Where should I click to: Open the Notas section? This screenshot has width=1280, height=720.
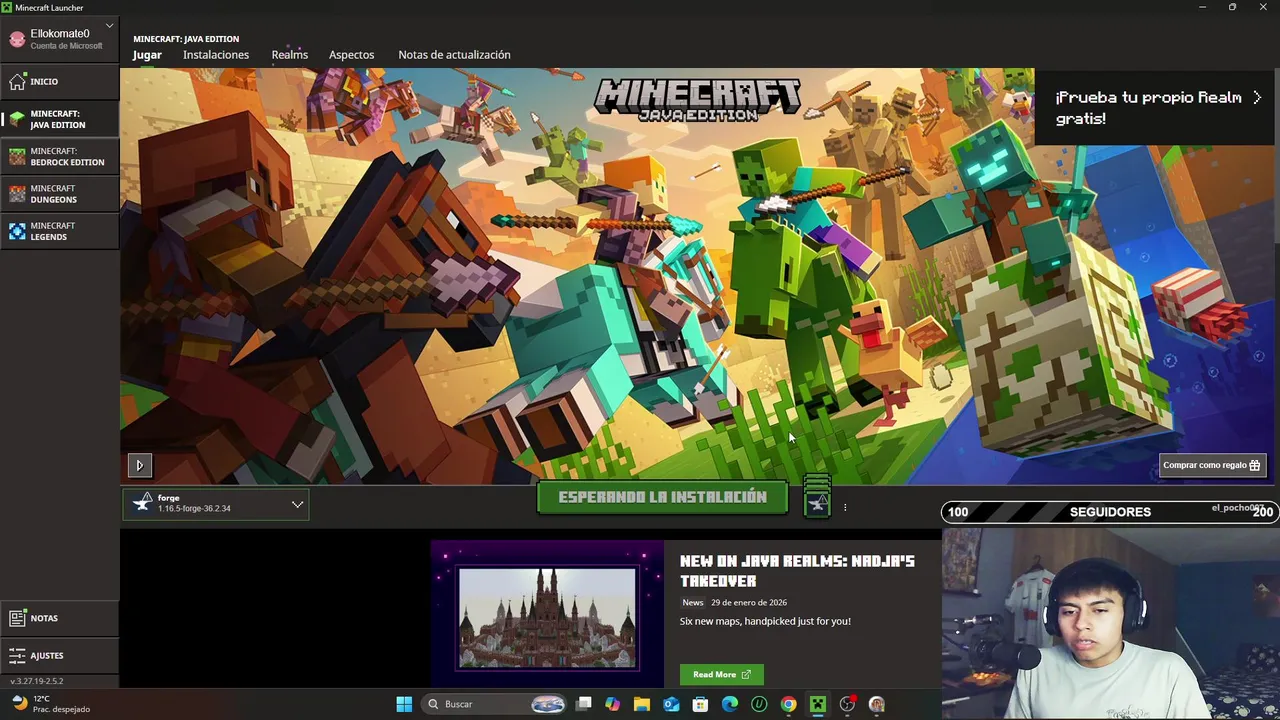tap(59, 618)
